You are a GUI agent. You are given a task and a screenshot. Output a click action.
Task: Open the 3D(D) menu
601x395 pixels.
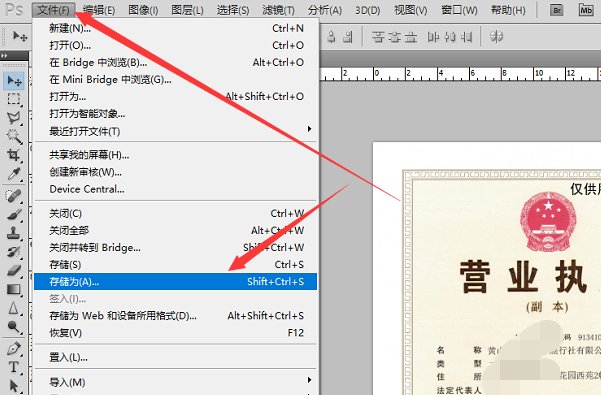pyautogui.click(x=368, y=10)
